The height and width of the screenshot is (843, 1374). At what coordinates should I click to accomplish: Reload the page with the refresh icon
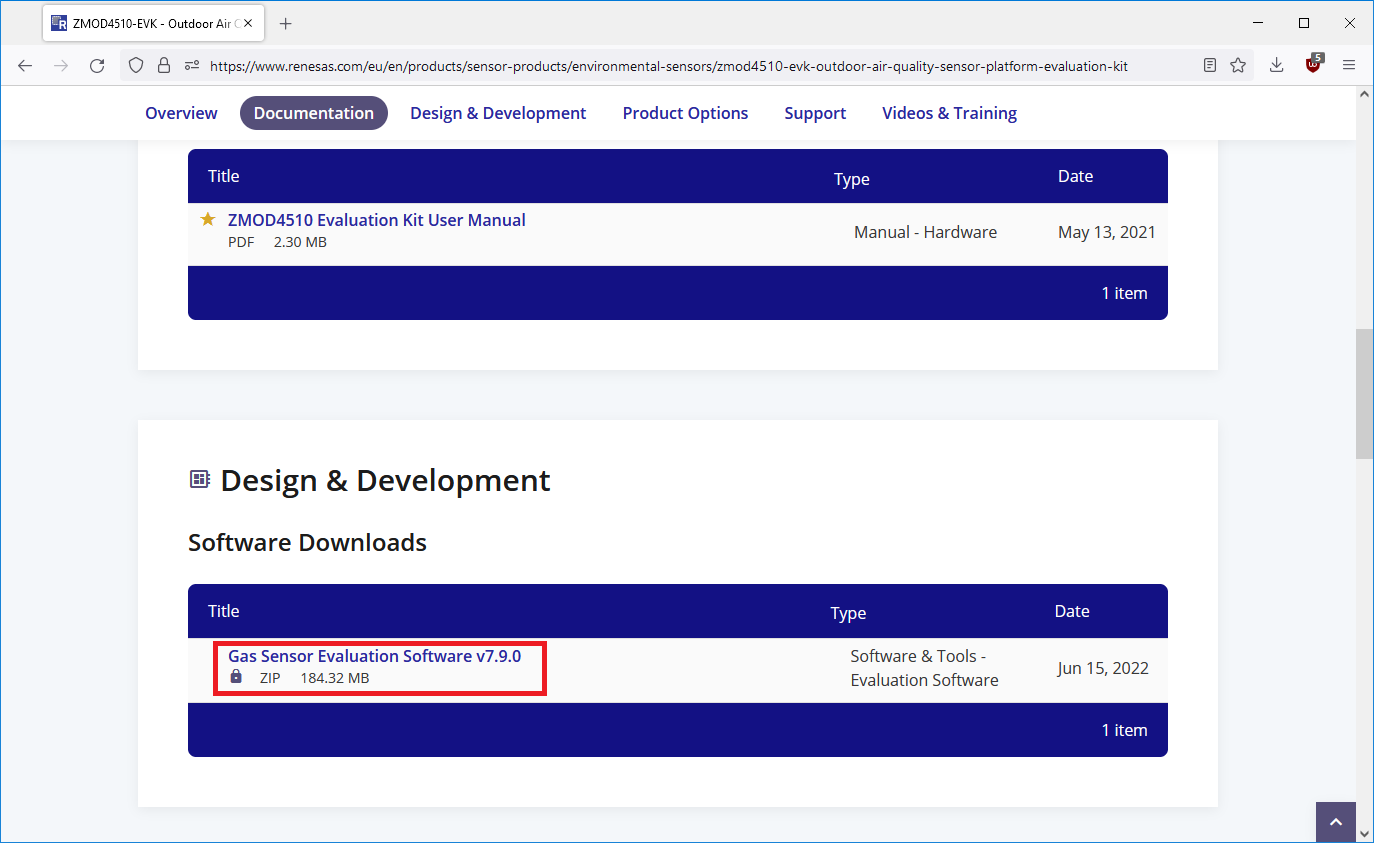pos(97,66)
